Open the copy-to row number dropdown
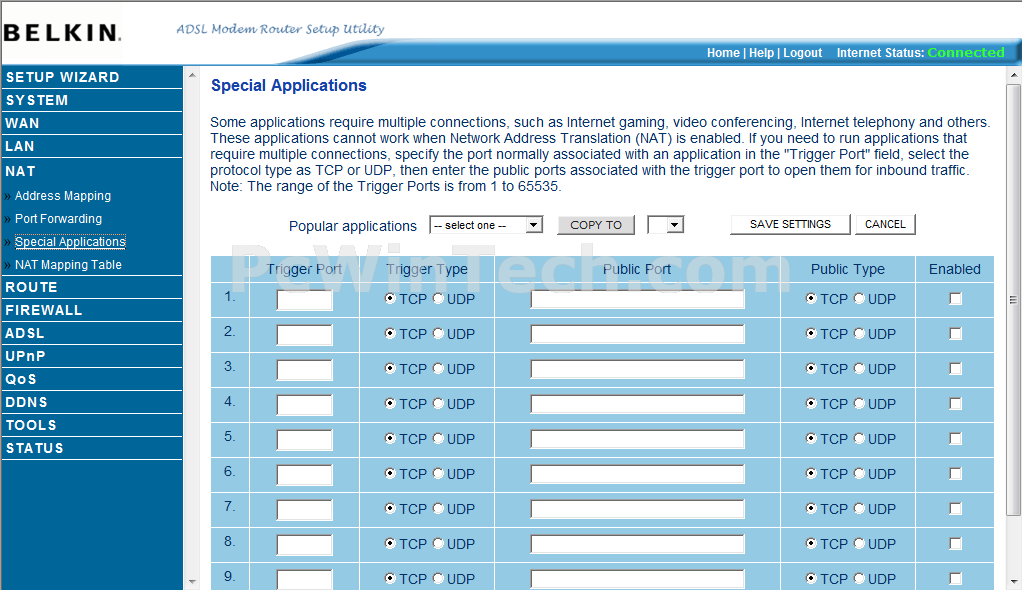The width and height of the screenshot is (1022, 590). tap(665, 225)
